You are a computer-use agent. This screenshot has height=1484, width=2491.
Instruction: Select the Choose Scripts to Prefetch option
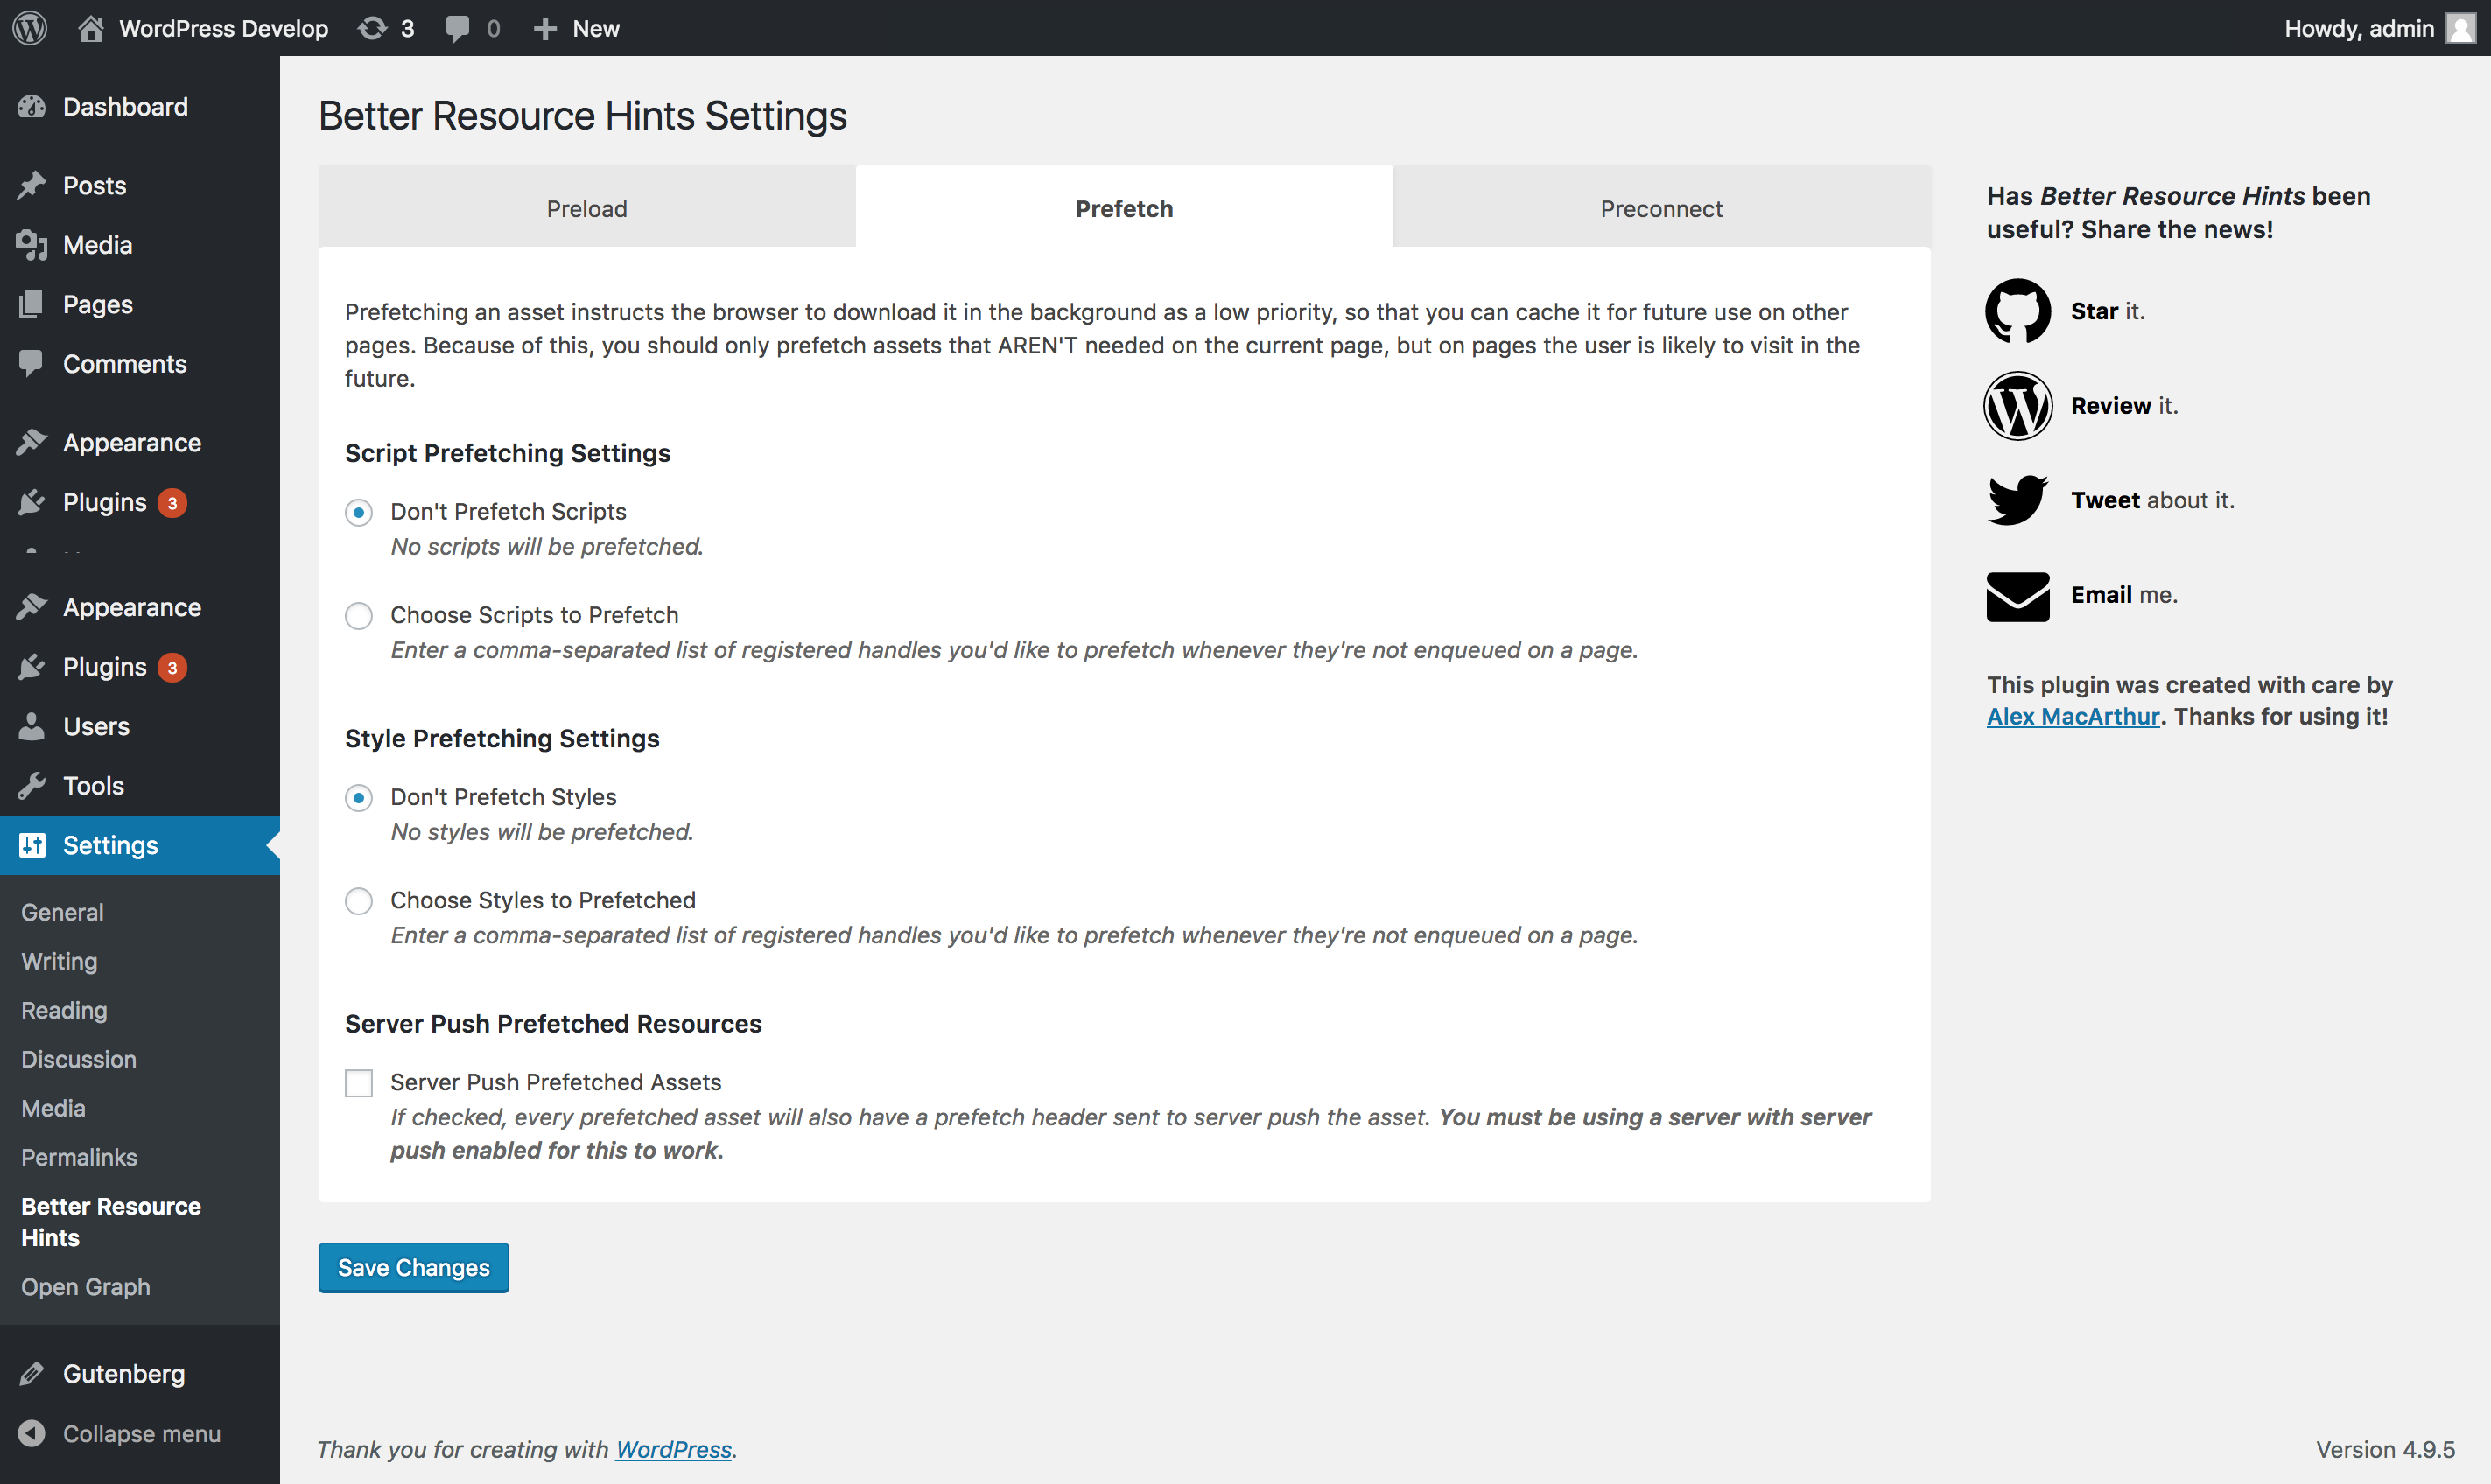[359, 616]
